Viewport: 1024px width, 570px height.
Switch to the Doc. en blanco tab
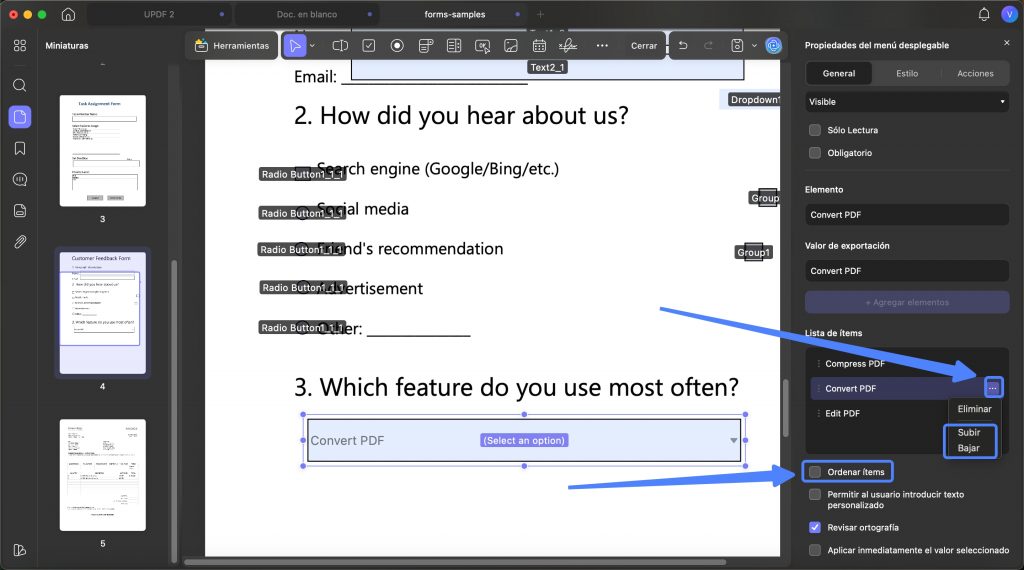pyautogui.click(x=306, y=14)
